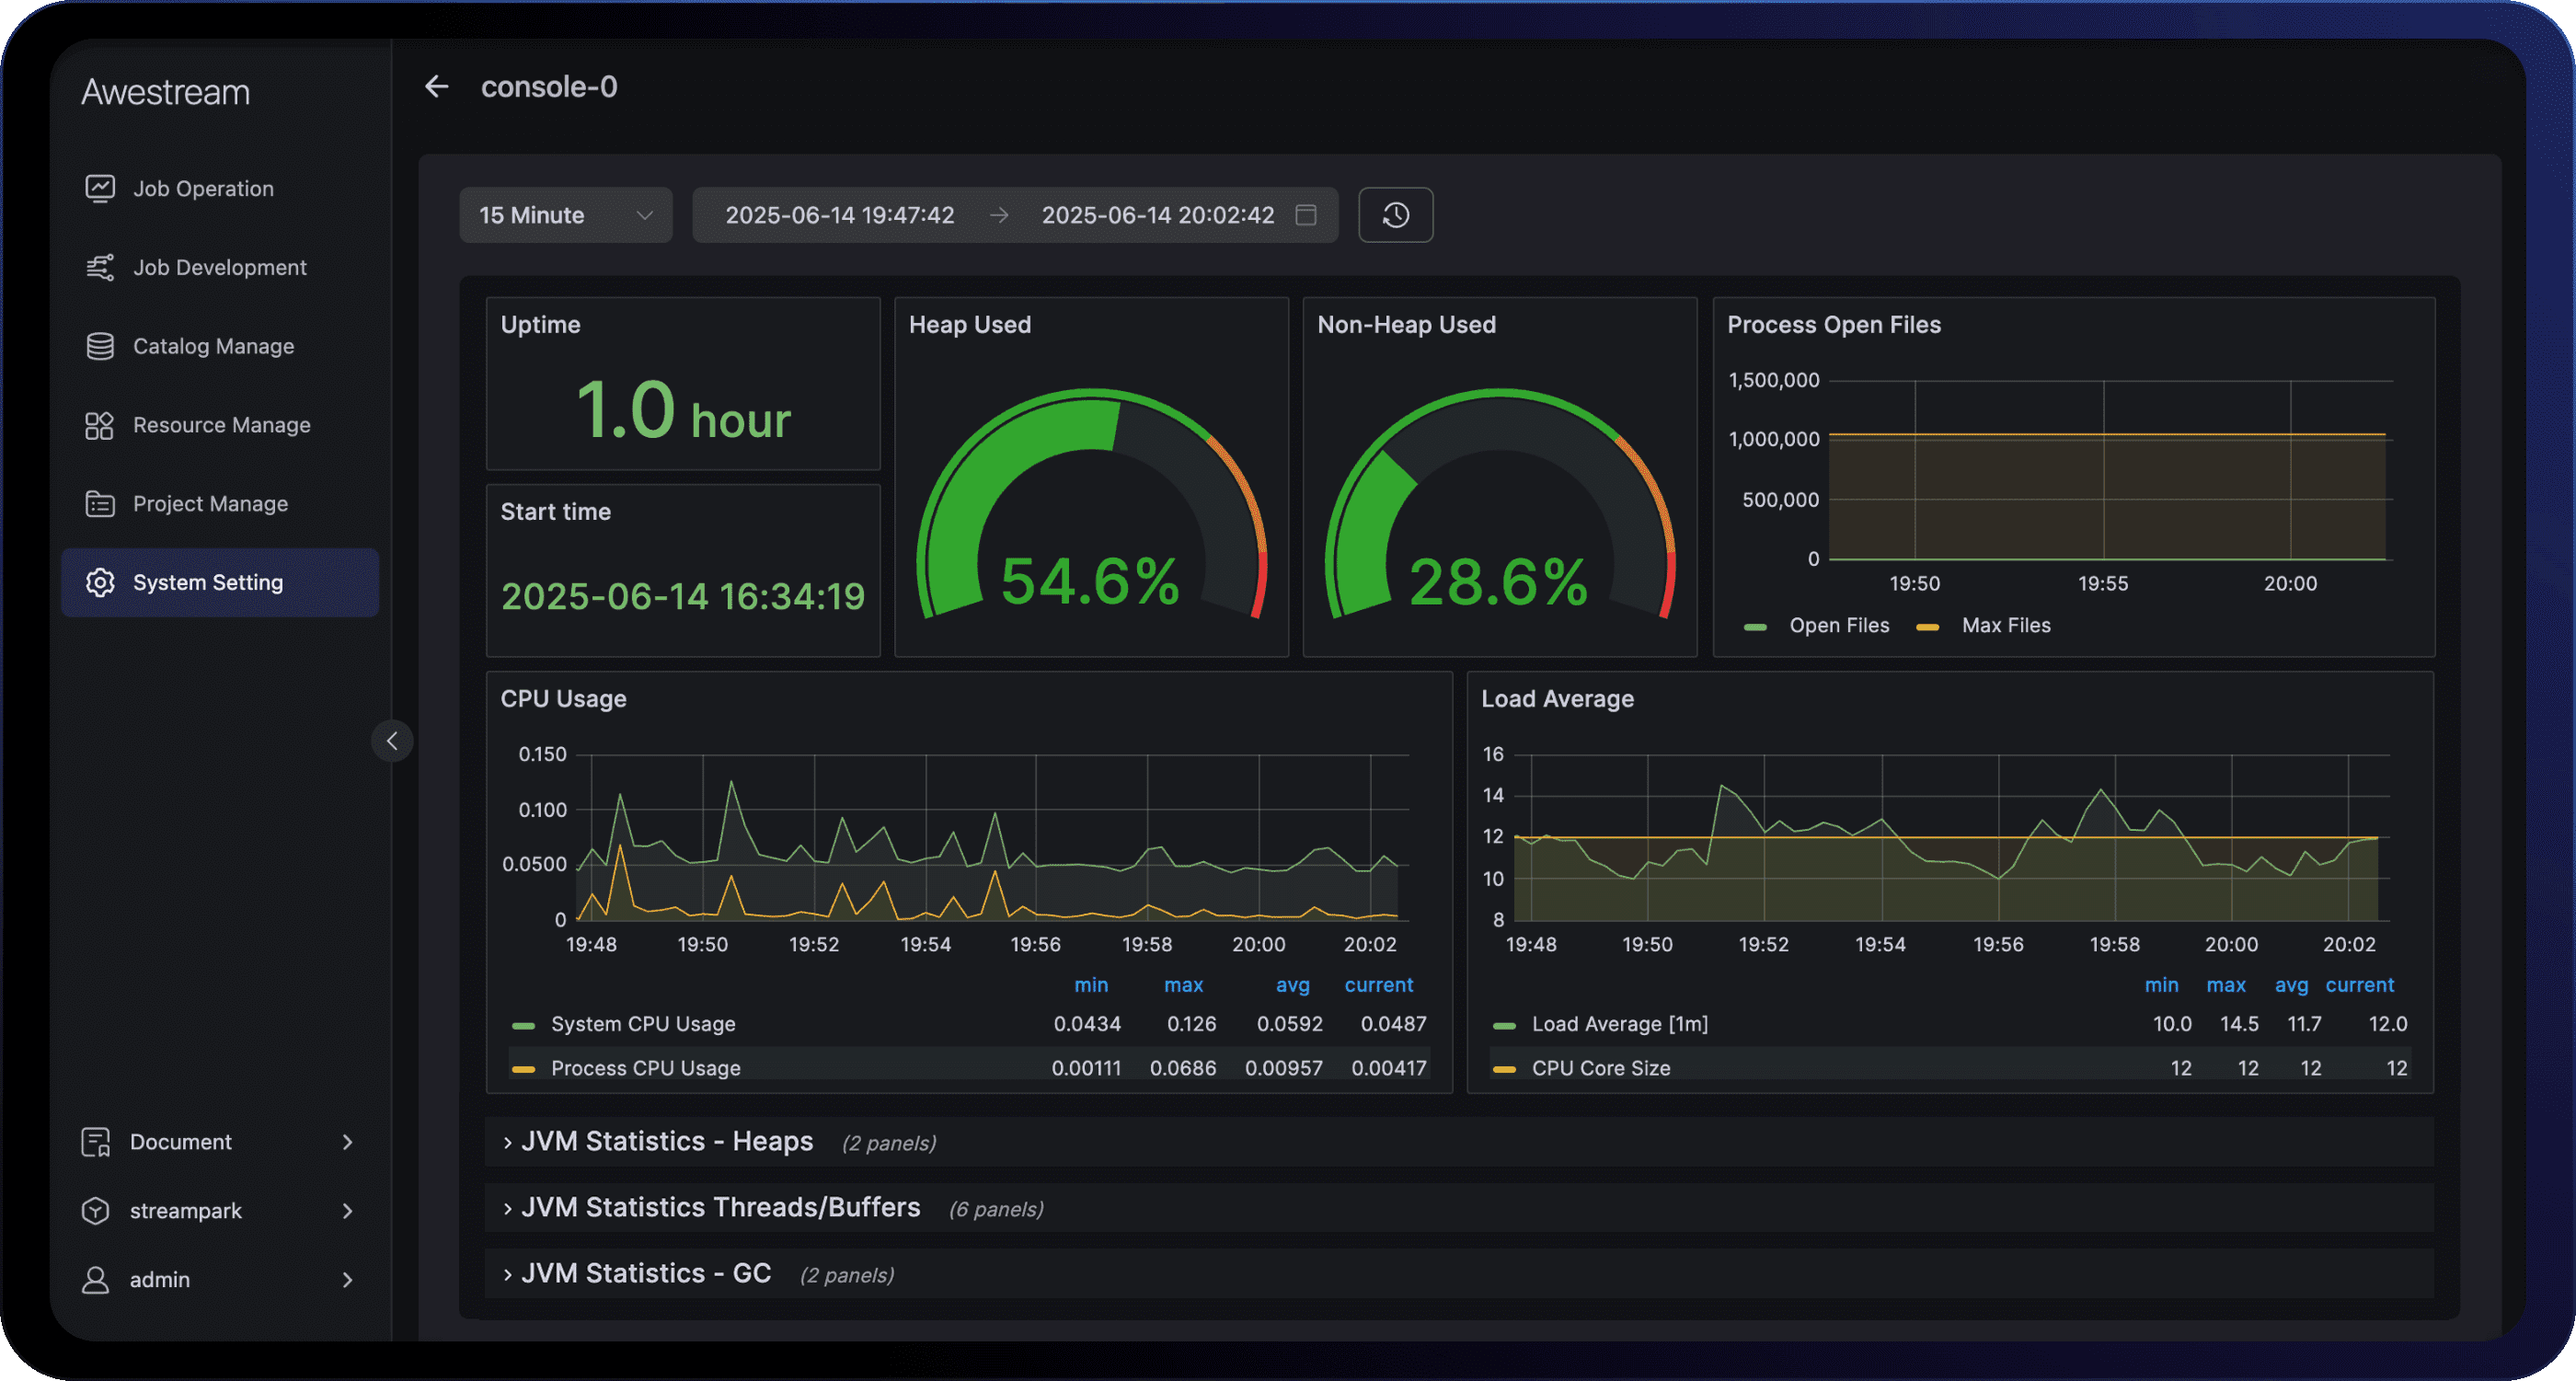This screenshot has width=2576, height=1381.
Task: Click the start date 2025-06-14 19:47:42 field
Action: (x=839, y=215)
